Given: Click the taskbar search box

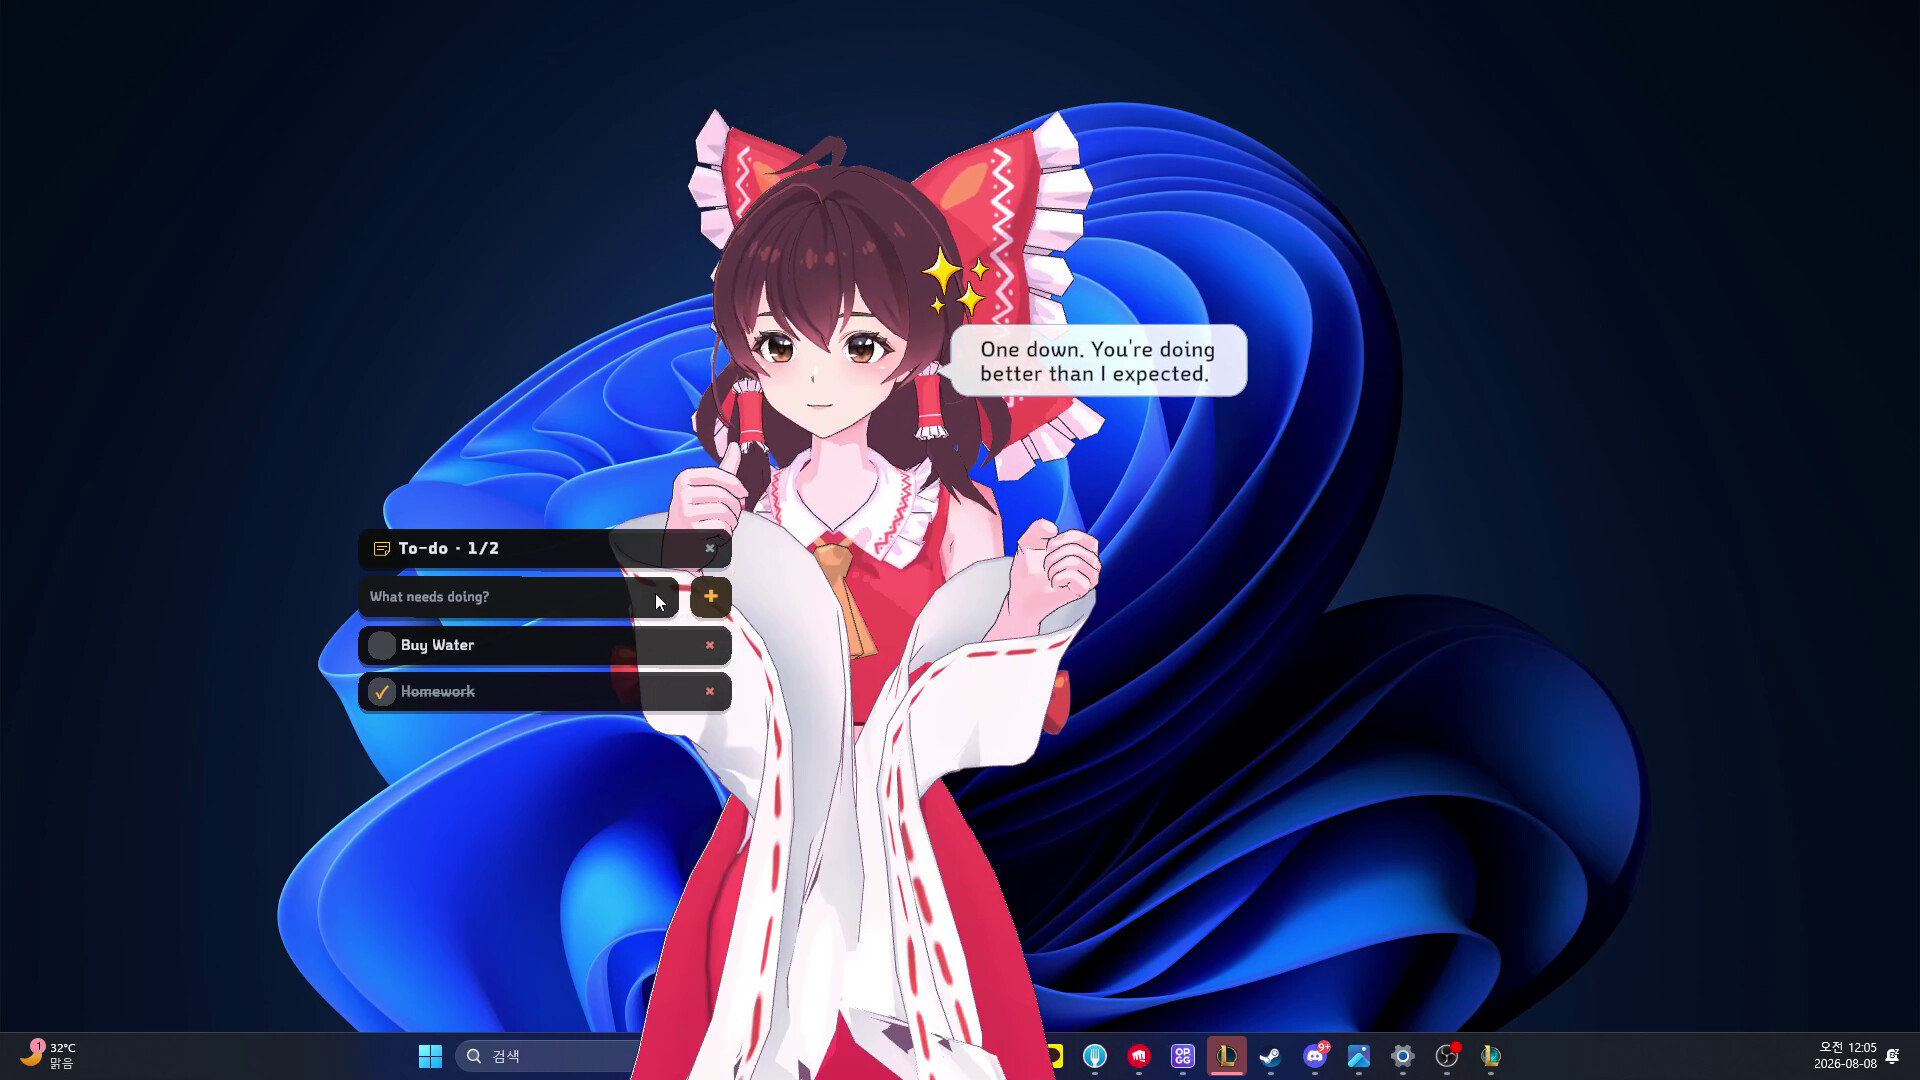Looking at the screenshot, I should (x=550, y=1056).
